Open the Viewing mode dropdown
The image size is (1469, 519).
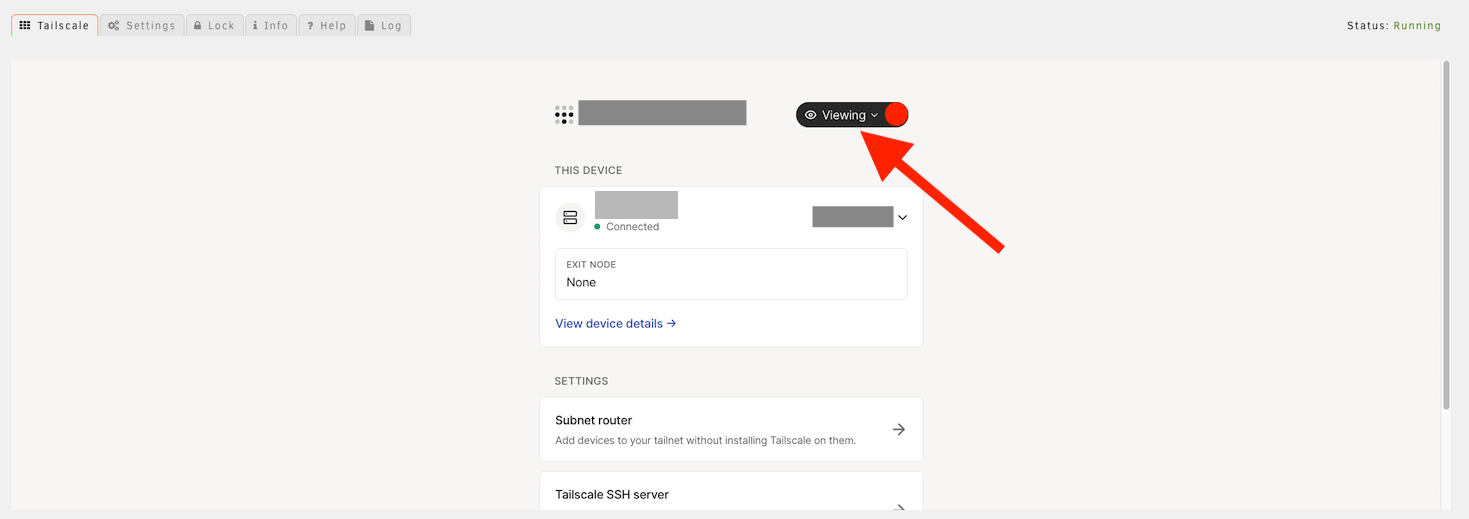click(842, 115)
